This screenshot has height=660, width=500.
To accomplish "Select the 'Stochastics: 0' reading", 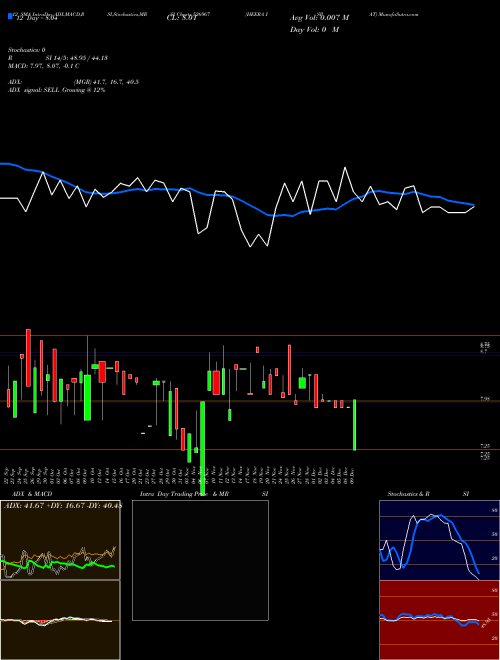I will pyautogui.click(x=27, y=50).
